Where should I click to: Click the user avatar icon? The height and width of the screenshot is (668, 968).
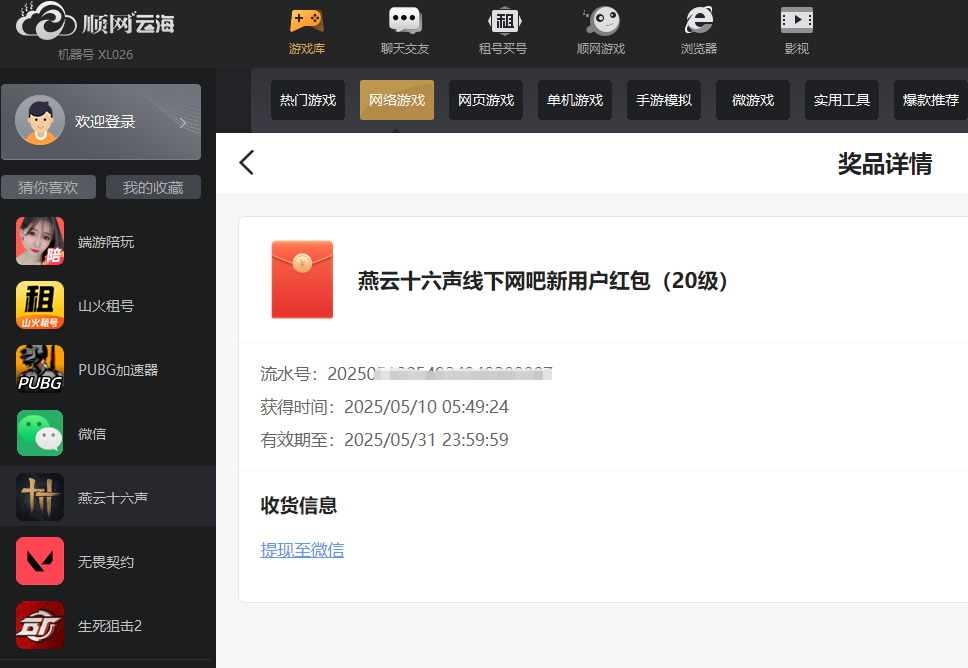click(40, 120)
